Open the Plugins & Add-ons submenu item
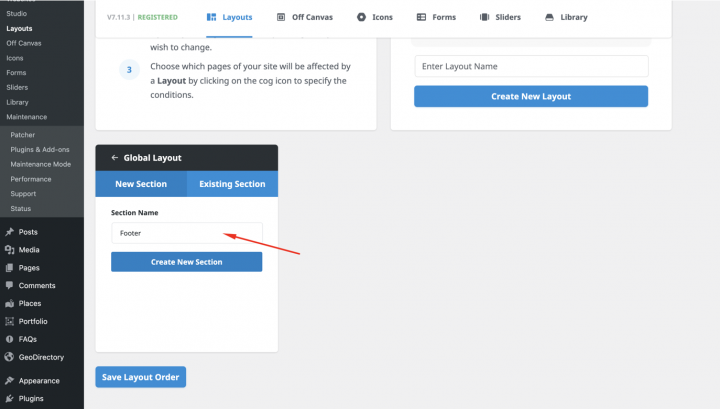Viewport: 720px width, 409px height. 40,149
